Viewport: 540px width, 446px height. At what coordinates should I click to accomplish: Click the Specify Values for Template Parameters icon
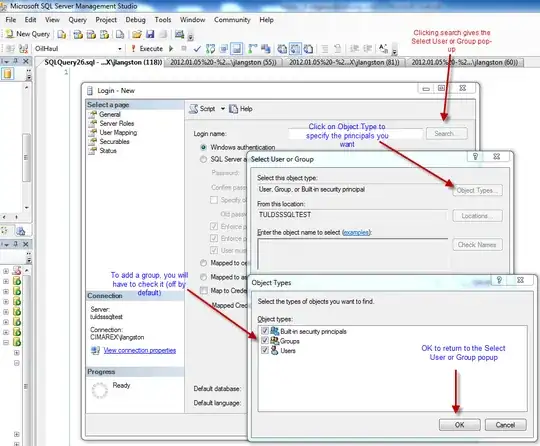point(383,49)
